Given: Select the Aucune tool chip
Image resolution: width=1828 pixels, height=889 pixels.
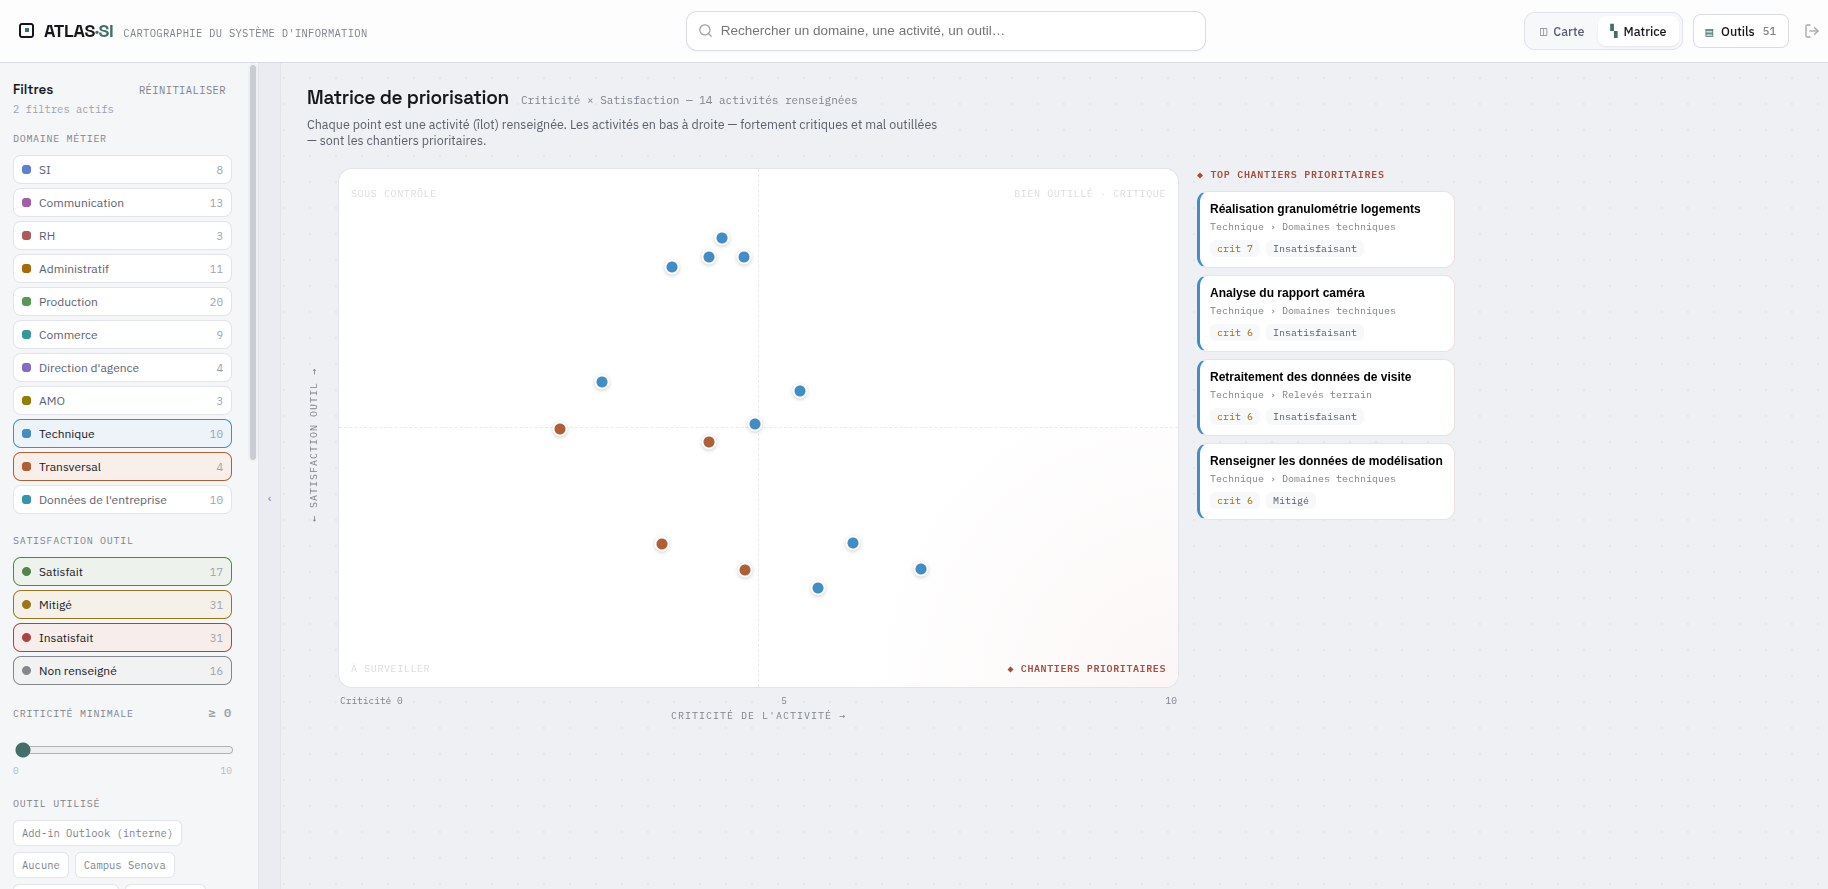Looking at the screenshot, I should 41,865.
